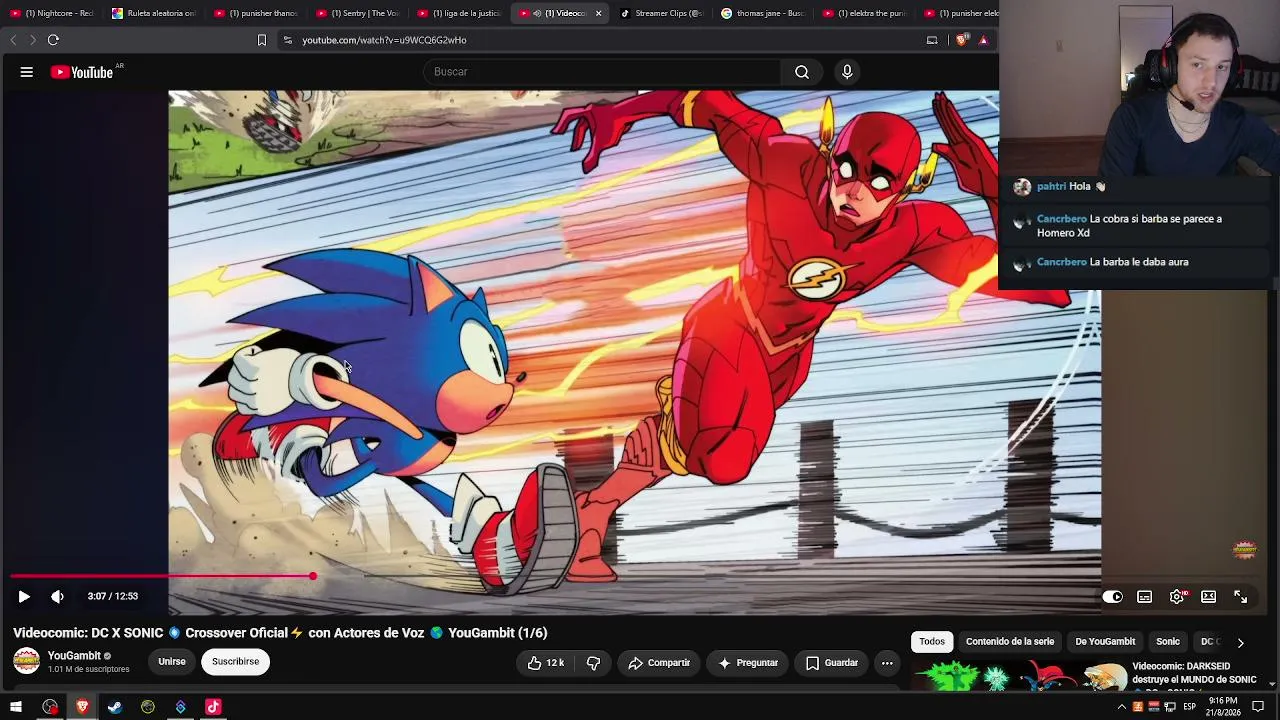Open Brave from the taskbar
1280x720 pixels.
point(82,707)
